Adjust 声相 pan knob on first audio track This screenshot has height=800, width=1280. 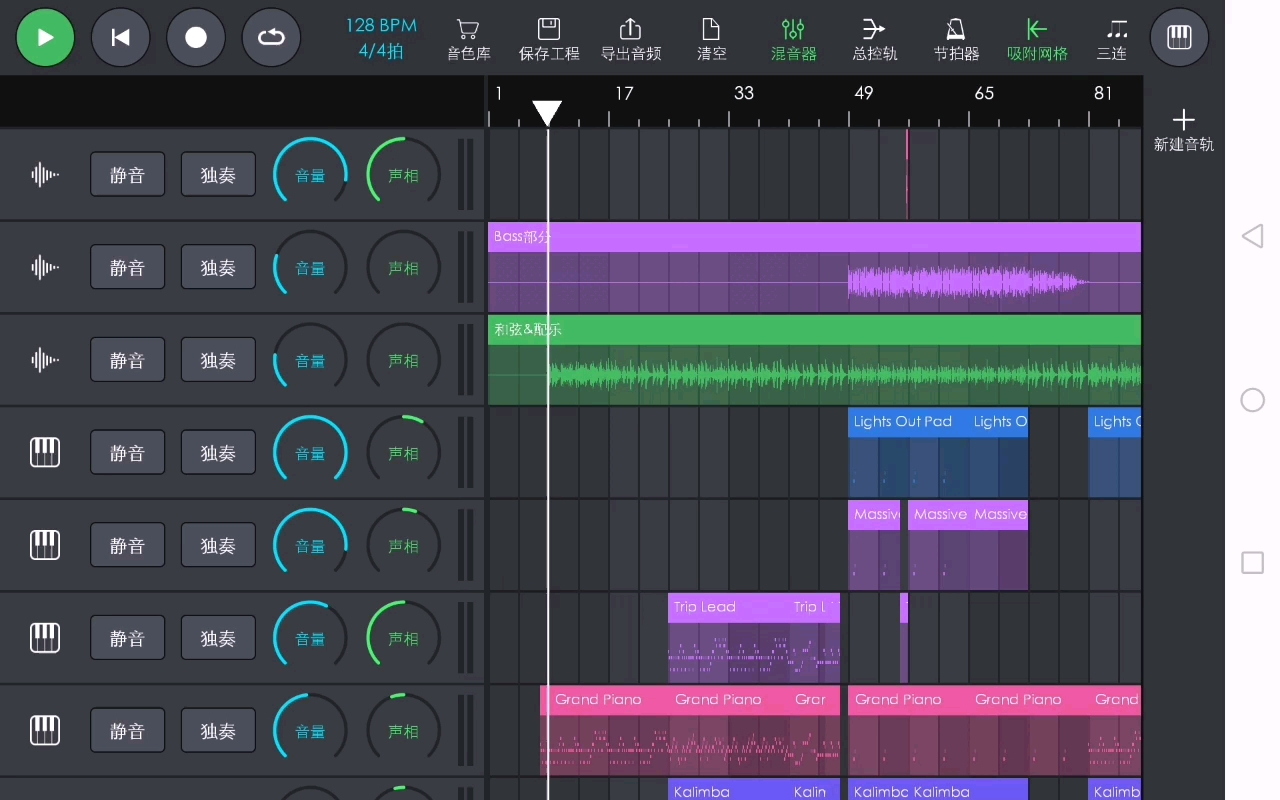(x=403, y=175)
